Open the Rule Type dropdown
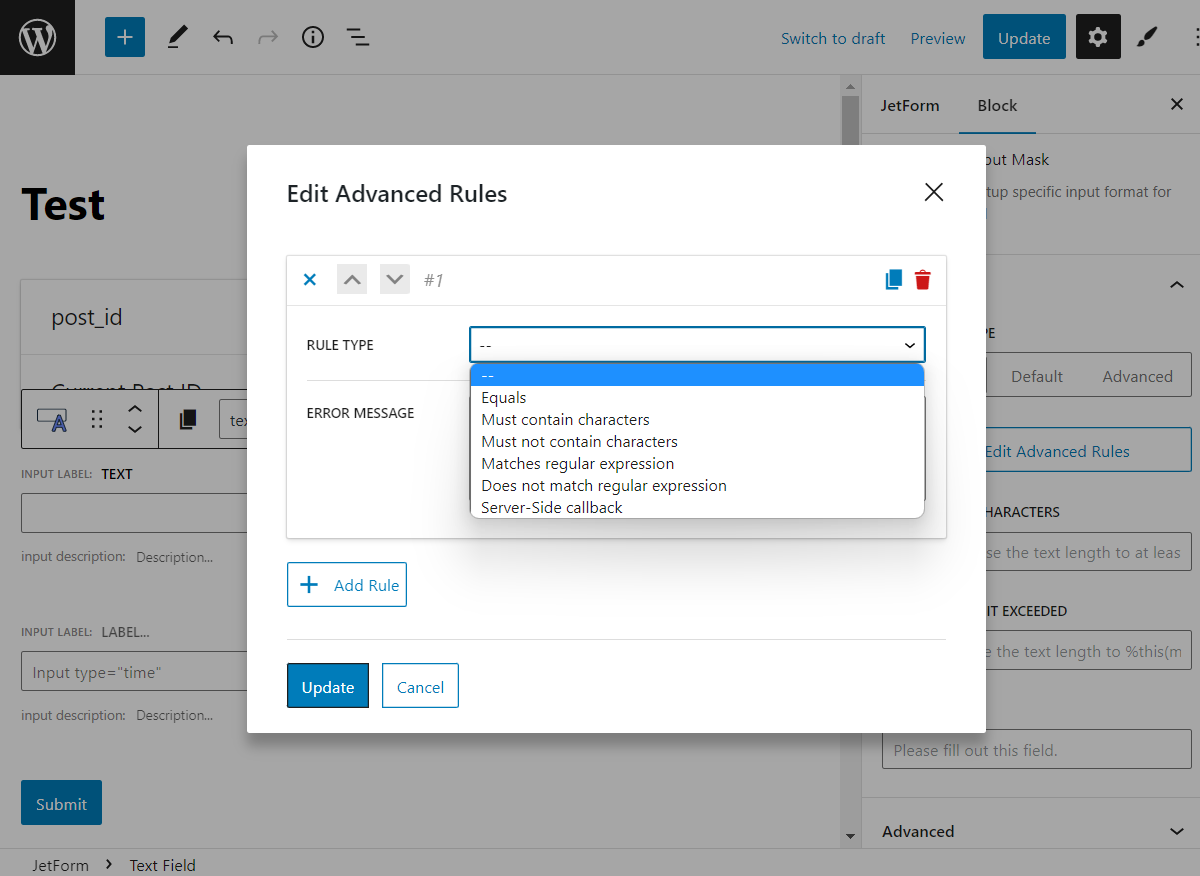Viewport: 1200px width, 876px height. tap(697, 343)
